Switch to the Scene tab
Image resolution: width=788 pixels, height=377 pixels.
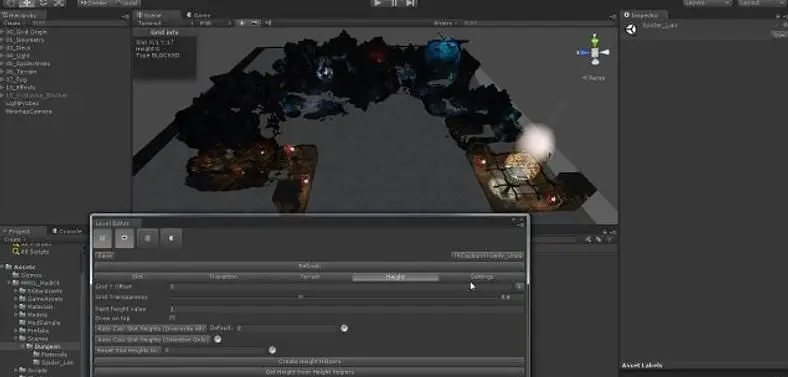tap(156, 15)
